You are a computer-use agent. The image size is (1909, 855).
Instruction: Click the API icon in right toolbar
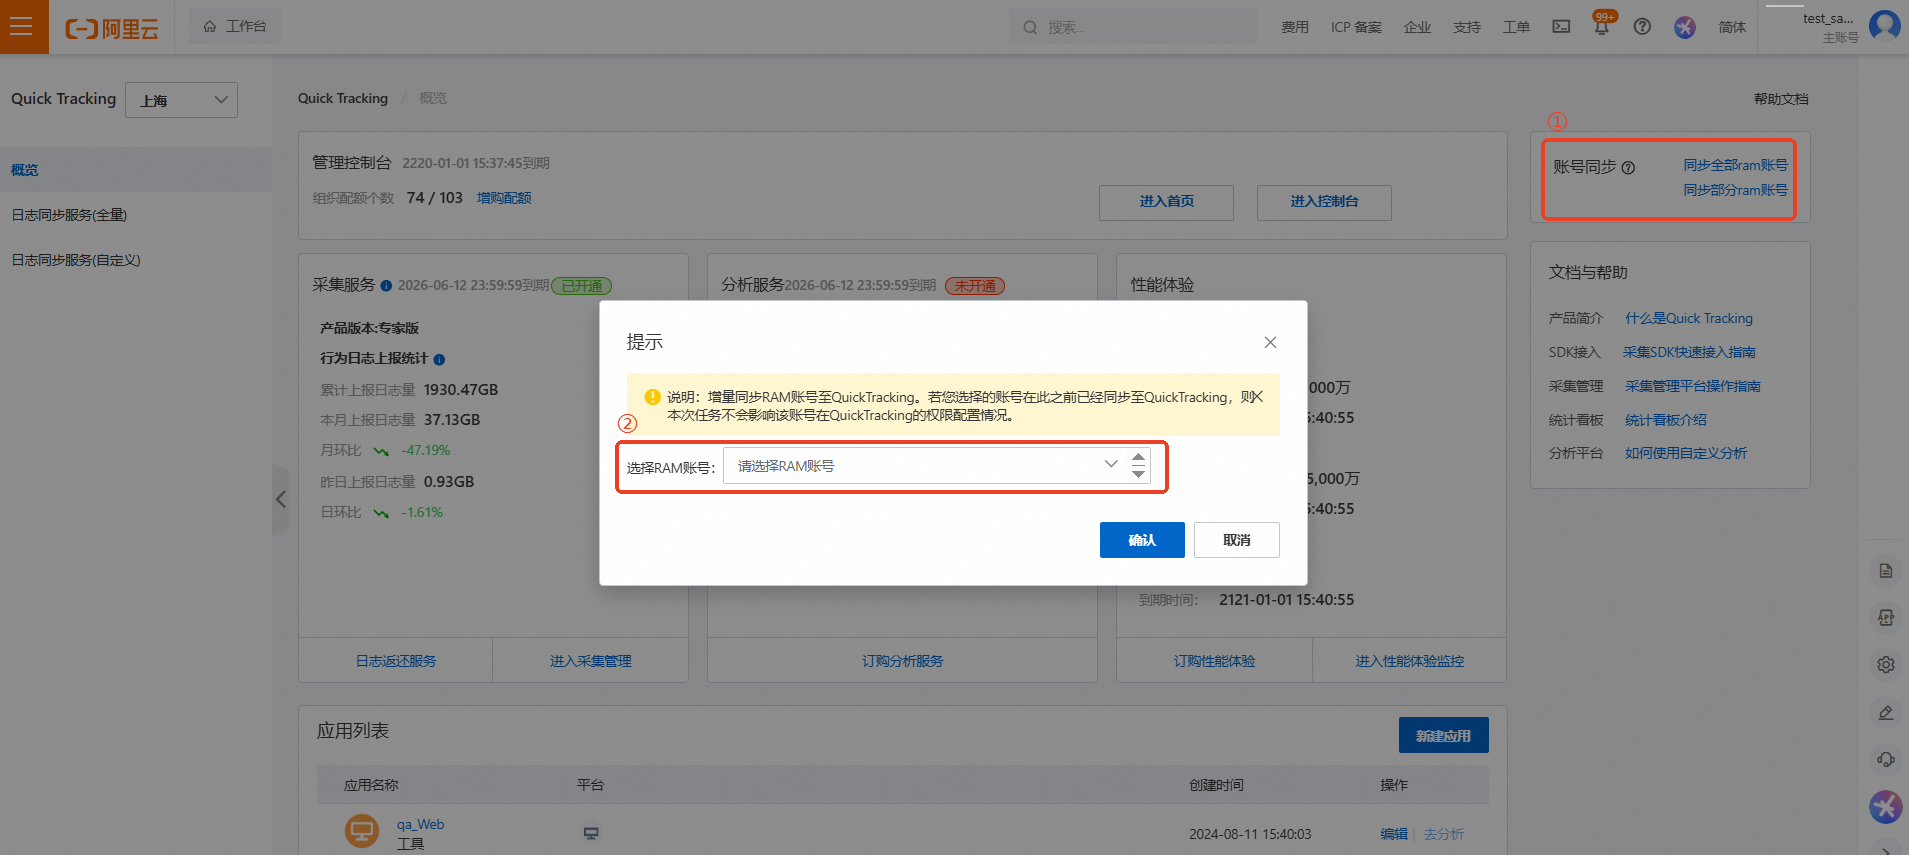[1886, 618]
